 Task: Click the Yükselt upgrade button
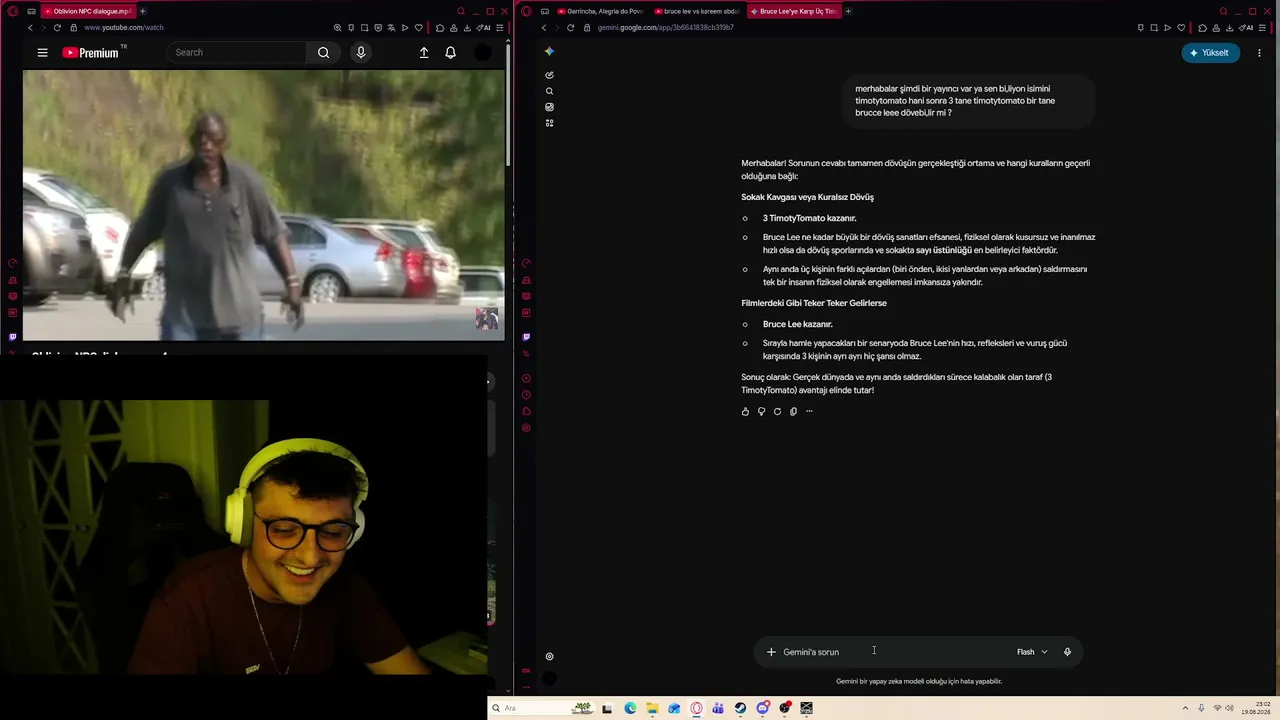(x=1210, y=53)
